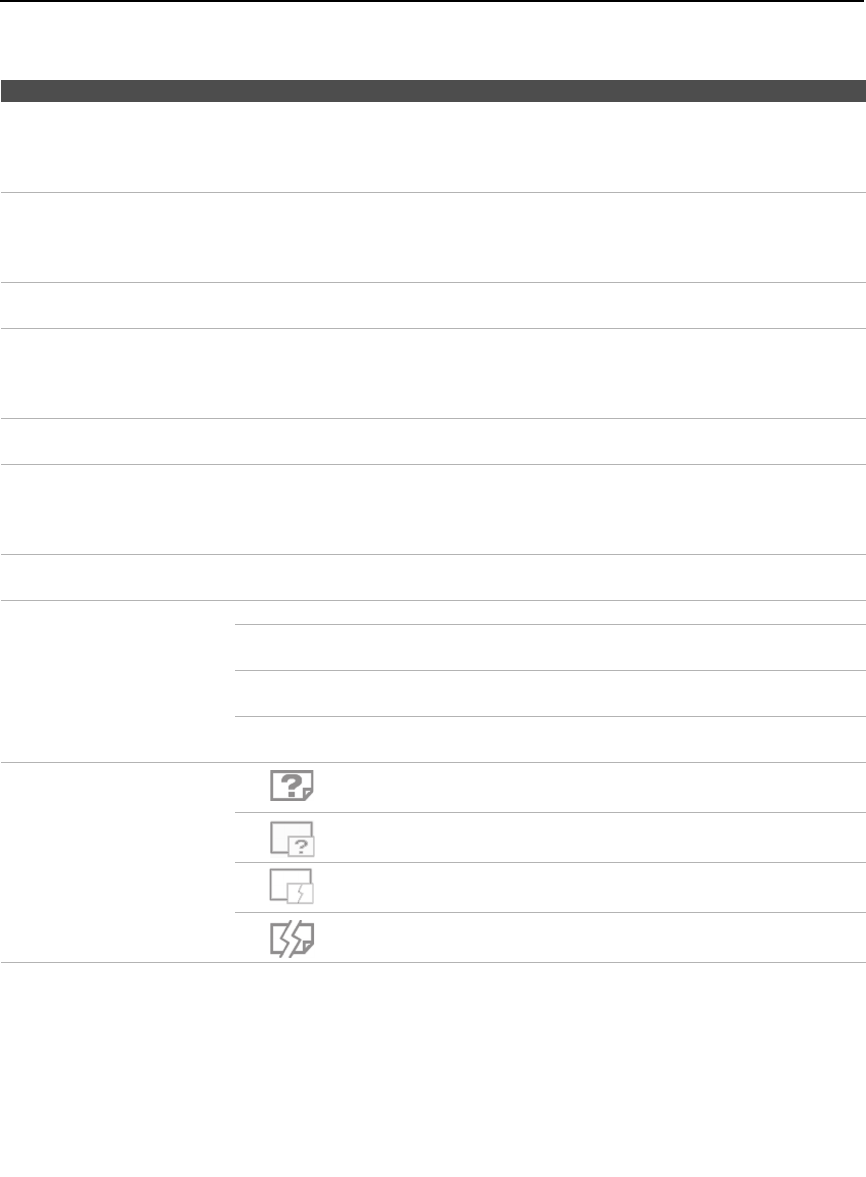Click the thin first sub-row above the icon section
This screenshot has height=1177, width=866.
click(x=549, y=612)
